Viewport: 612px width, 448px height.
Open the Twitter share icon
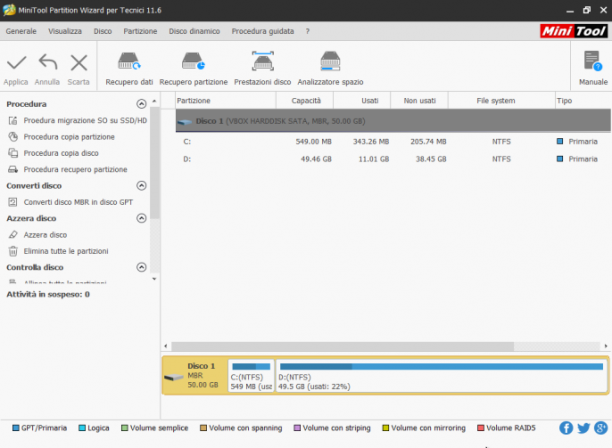click(584, 428)
